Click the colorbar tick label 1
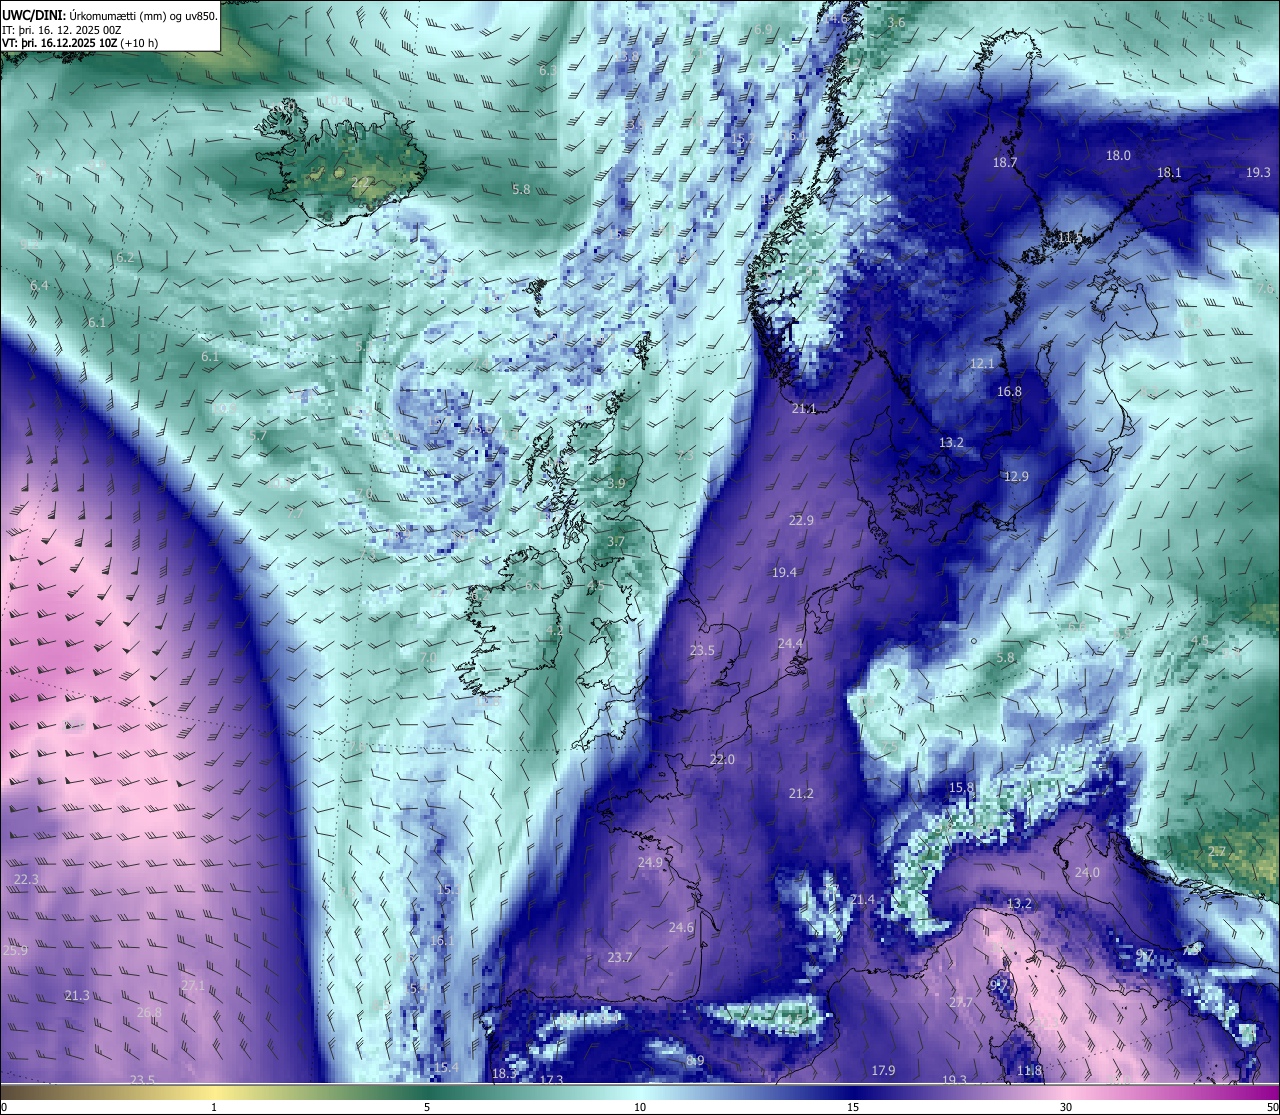 click(x=214, y=1107)
